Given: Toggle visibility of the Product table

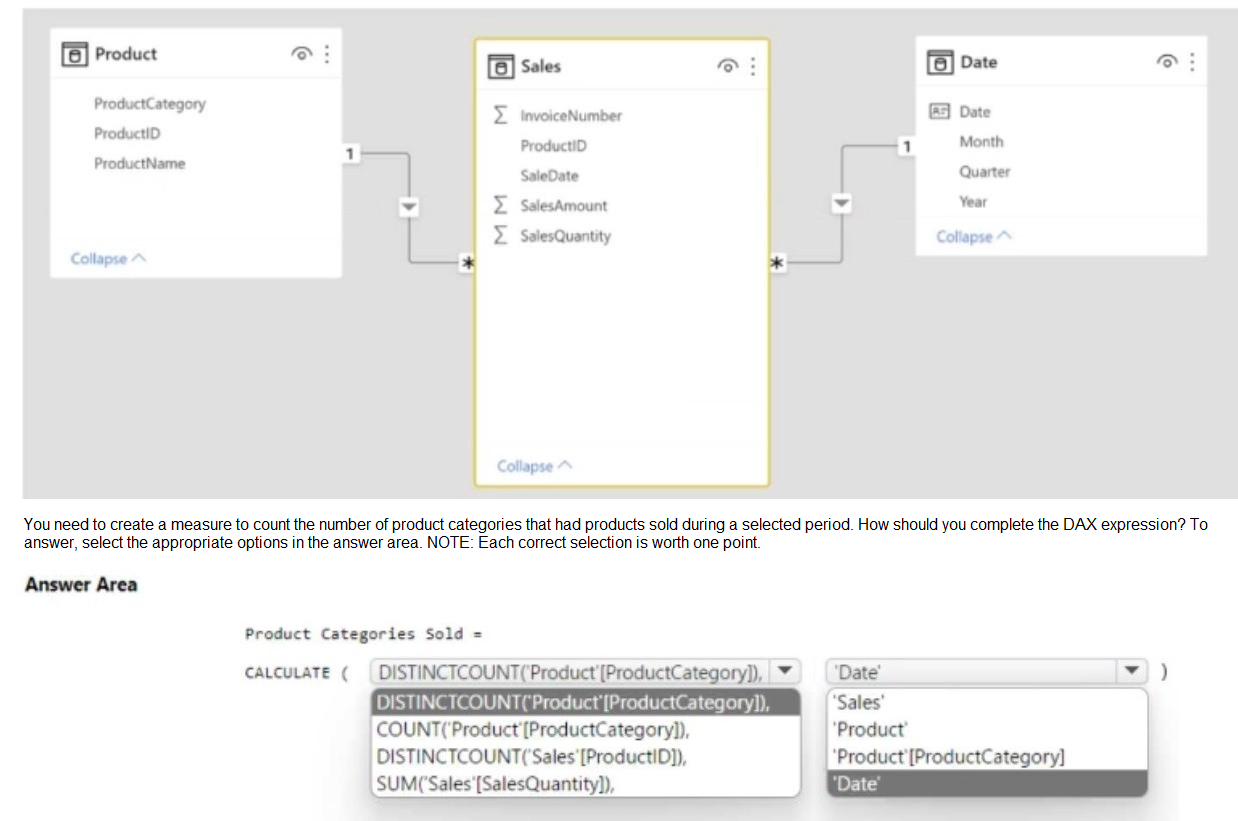Looking at the screenshot, I should click(x=301, y=55).
